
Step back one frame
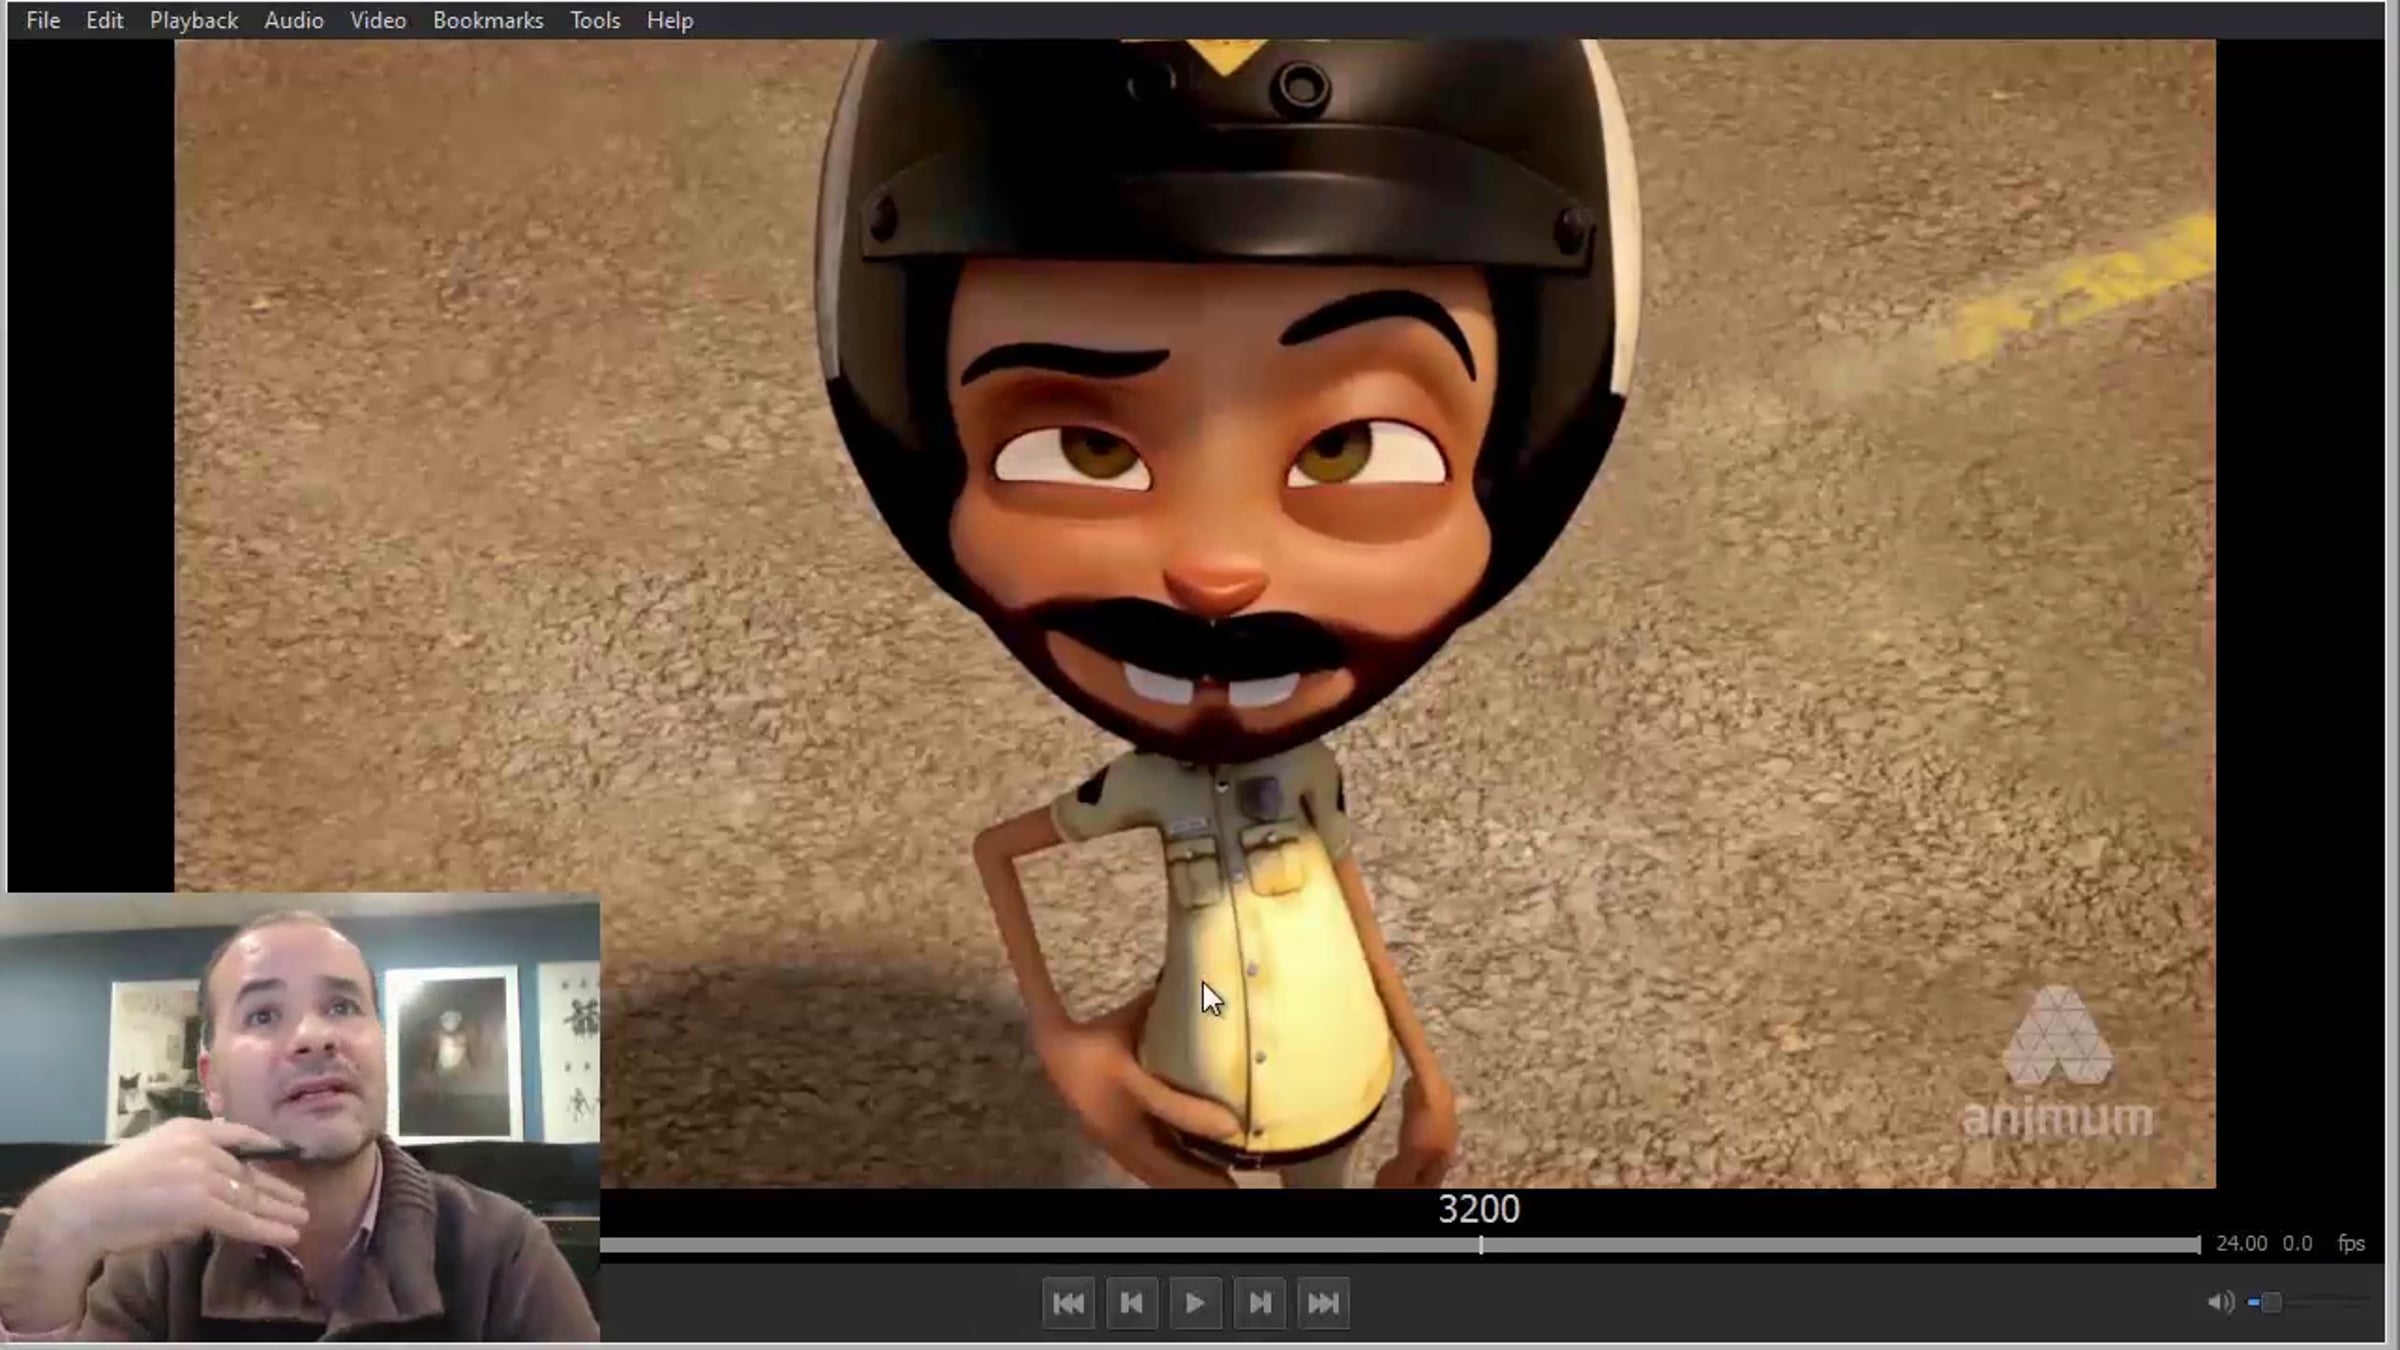1132,1303
